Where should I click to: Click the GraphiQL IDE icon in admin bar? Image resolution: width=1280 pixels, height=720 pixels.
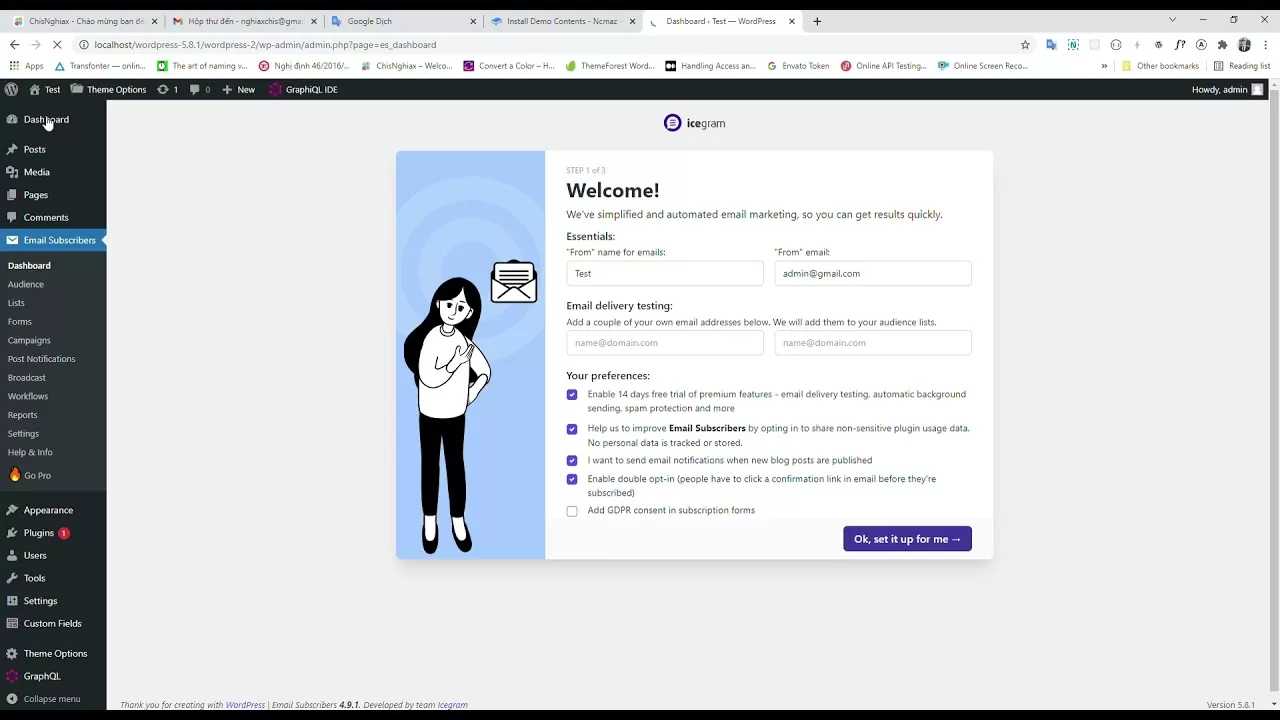[x=275, y=89]
